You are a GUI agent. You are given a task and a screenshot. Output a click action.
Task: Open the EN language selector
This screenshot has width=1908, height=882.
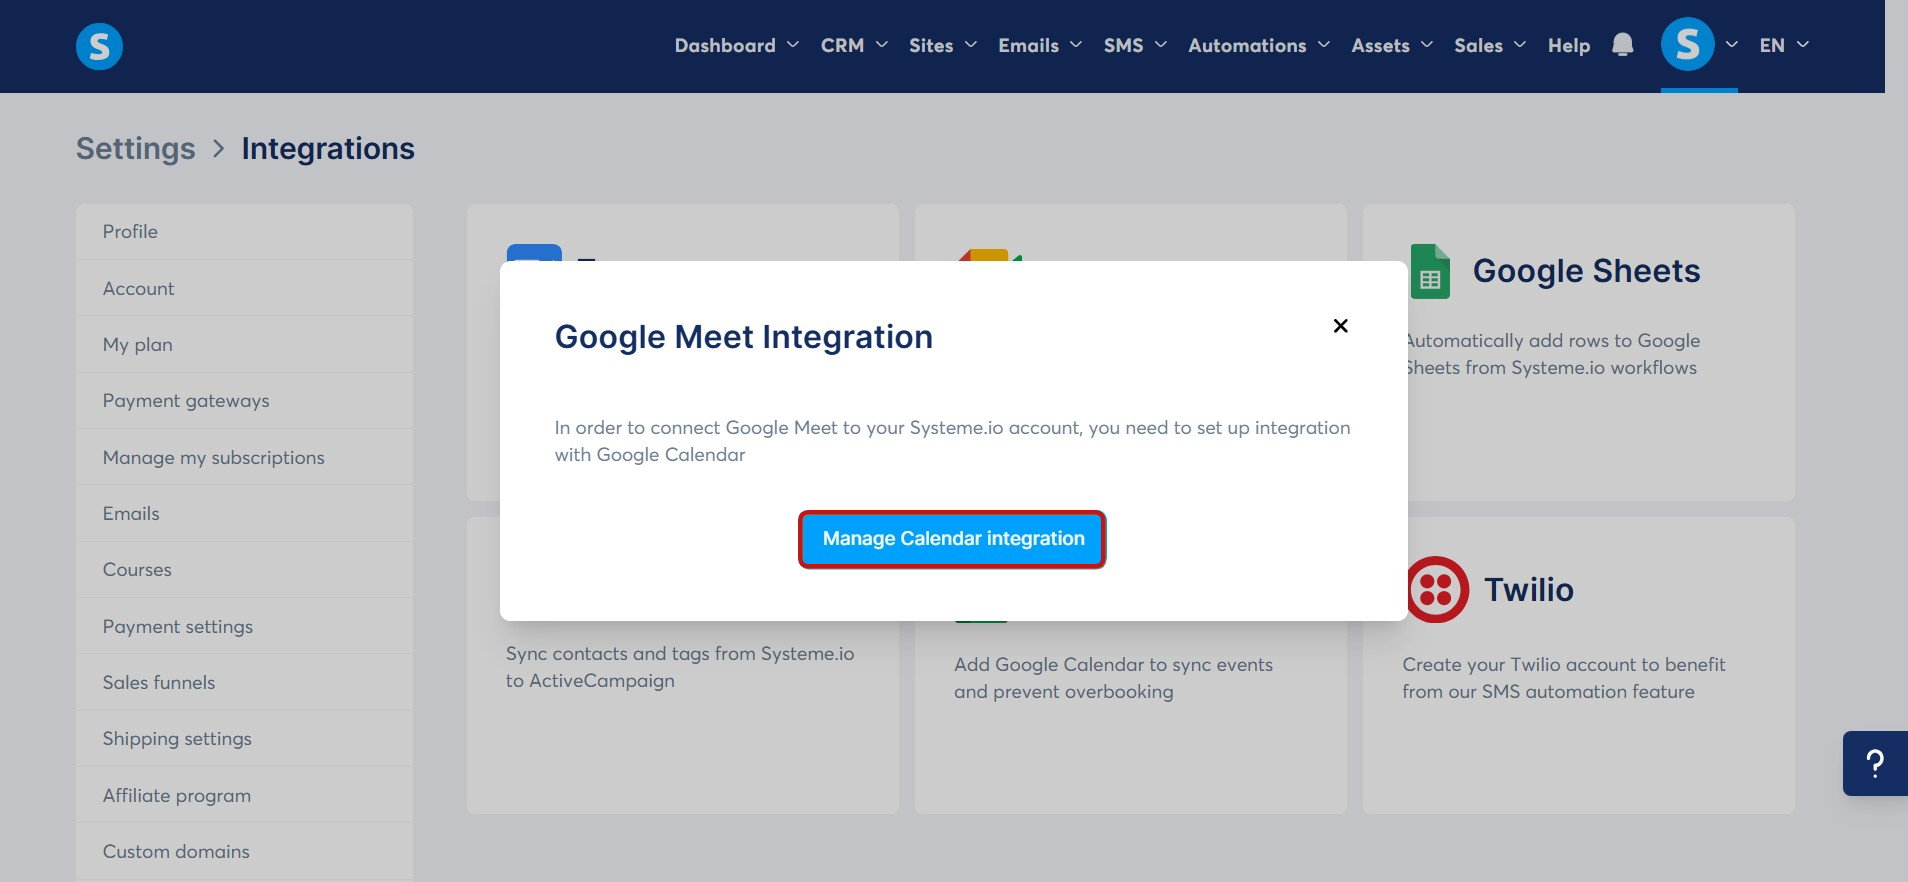pyautogui.click(x=1784, y=45)
